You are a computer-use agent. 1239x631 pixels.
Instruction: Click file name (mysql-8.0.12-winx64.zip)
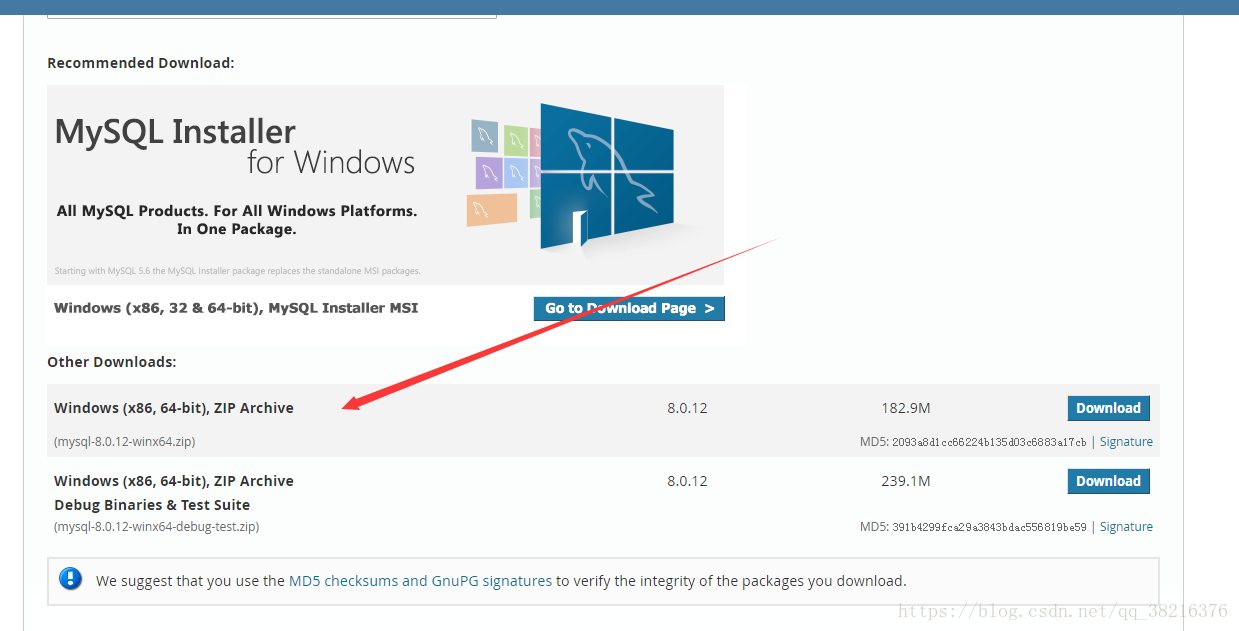[x=125, y=442]
